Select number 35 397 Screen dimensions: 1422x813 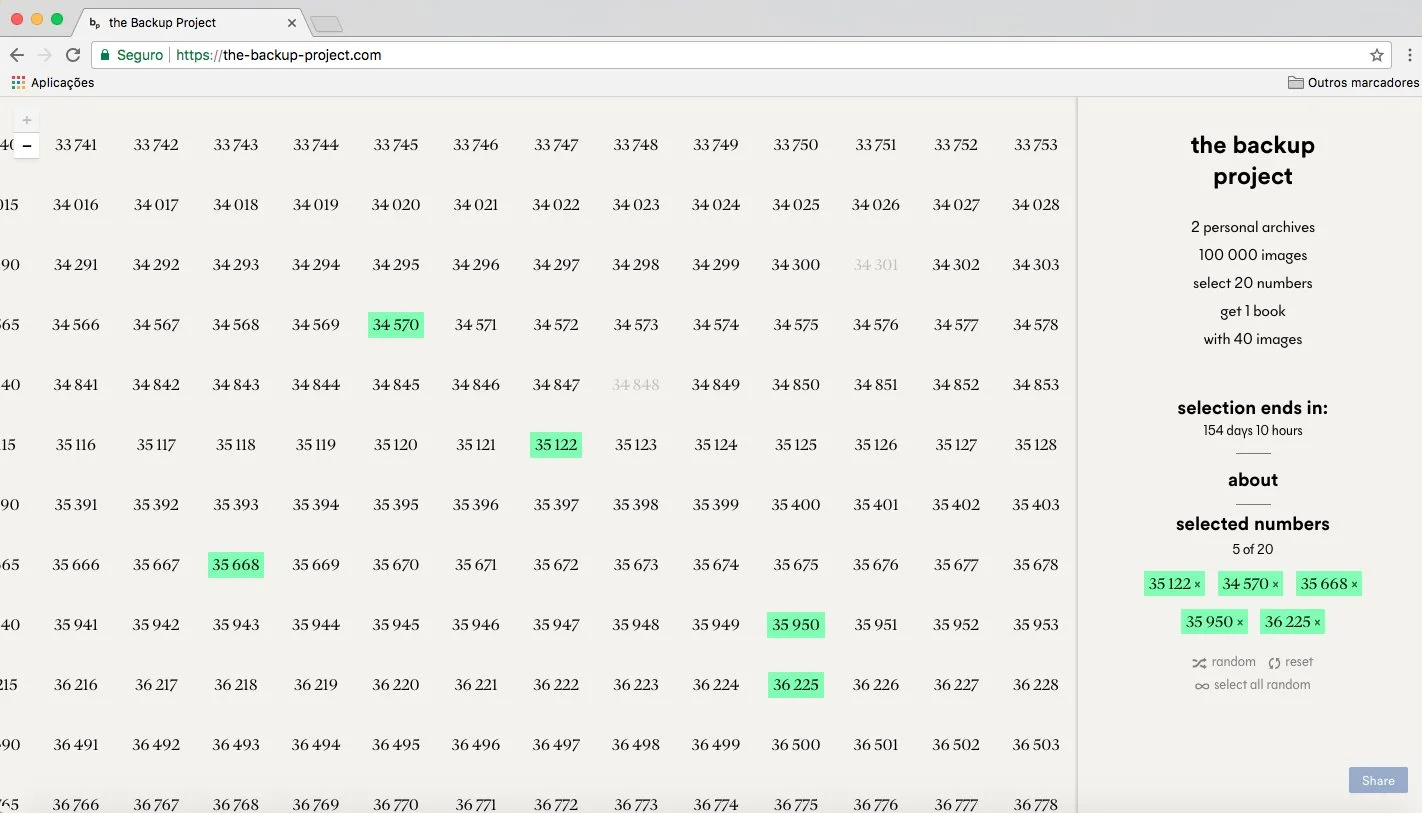click(x=556, y=505)
